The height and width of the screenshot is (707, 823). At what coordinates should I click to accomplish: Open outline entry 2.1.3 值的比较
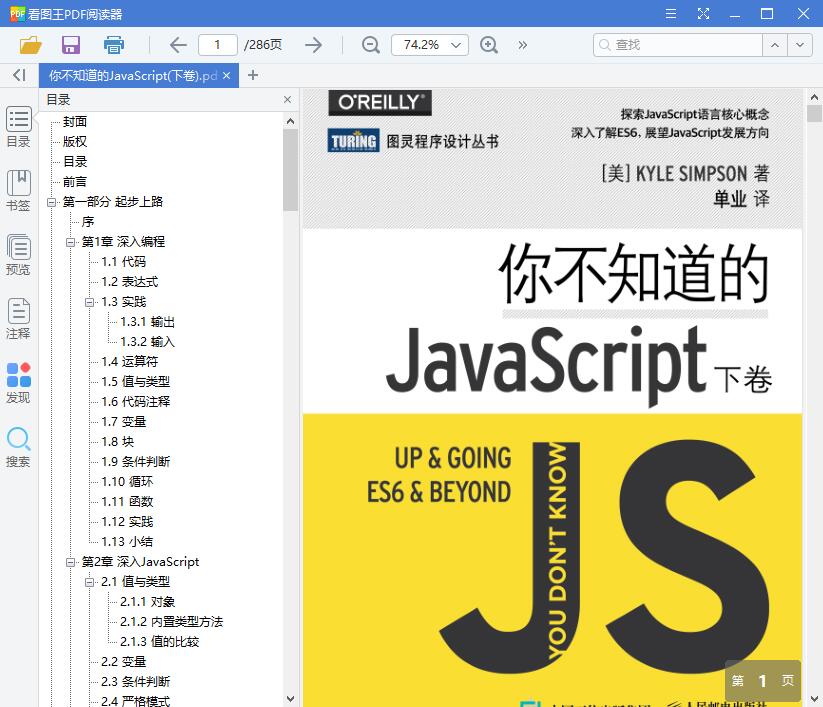click(160, 641)
